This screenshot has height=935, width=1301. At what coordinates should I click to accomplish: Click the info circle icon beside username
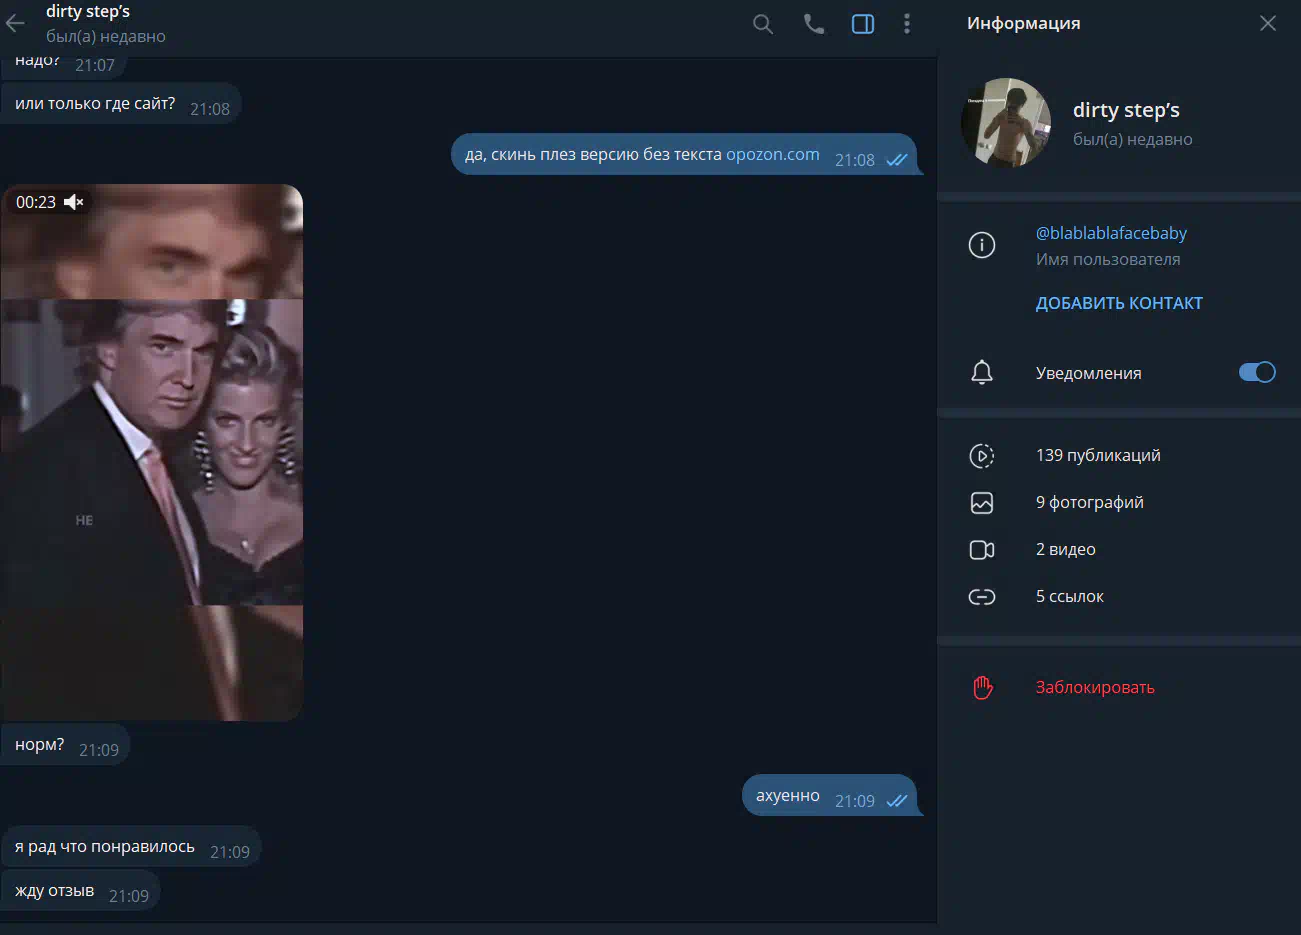(982, 245)
